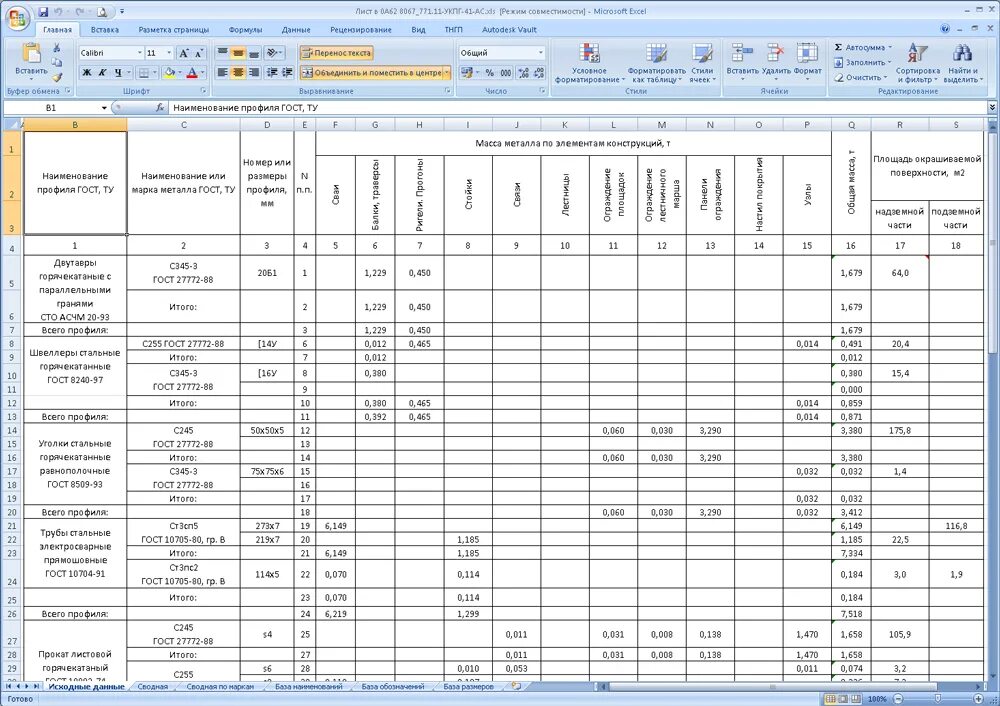This screenshot has height=706, width=1000.
Task: Align text to the right
Action: coord(254,73)
